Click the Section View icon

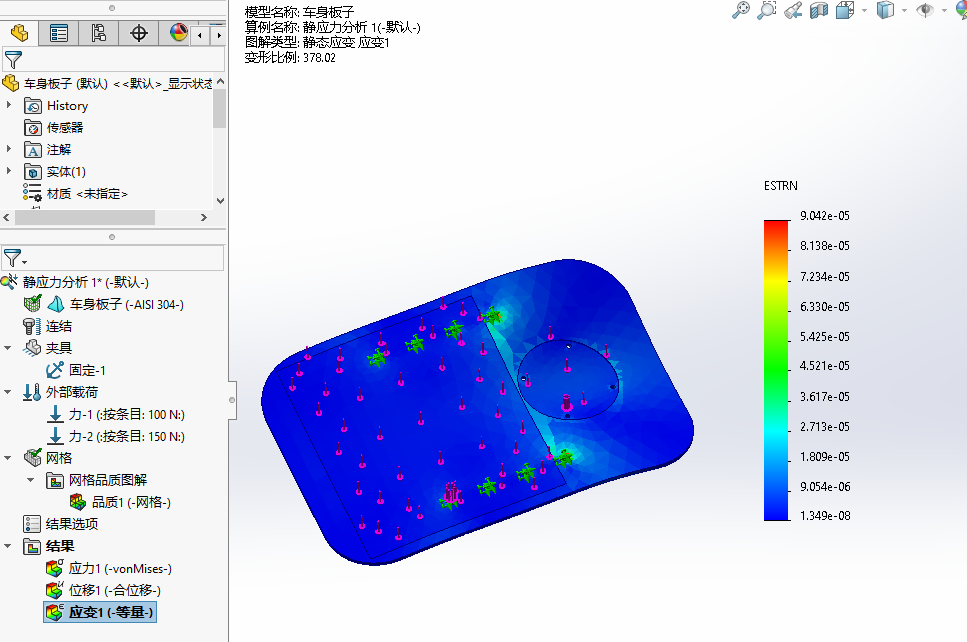click(x=819, y=10)
